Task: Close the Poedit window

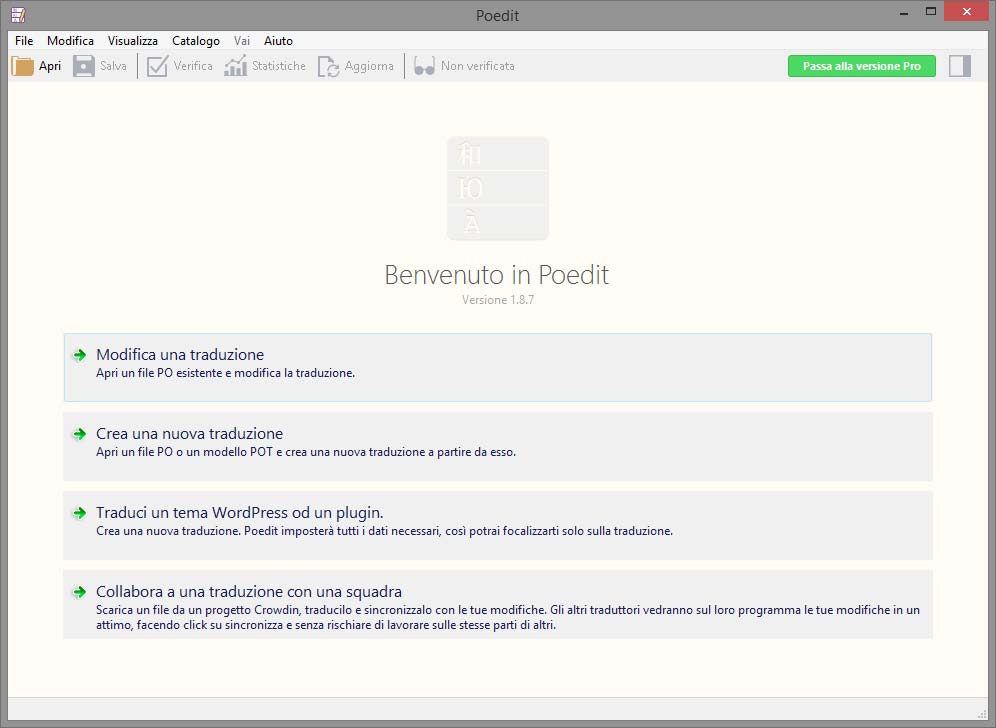Action: 967,11
